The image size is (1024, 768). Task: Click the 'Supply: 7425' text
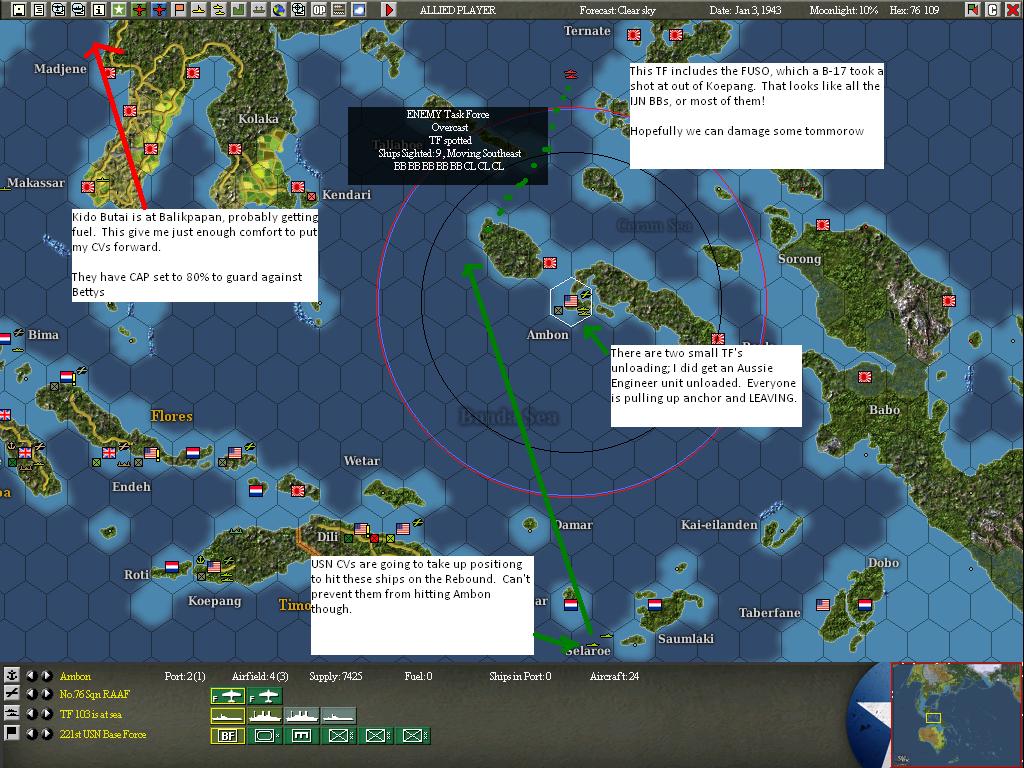click(x=338, y=676)
